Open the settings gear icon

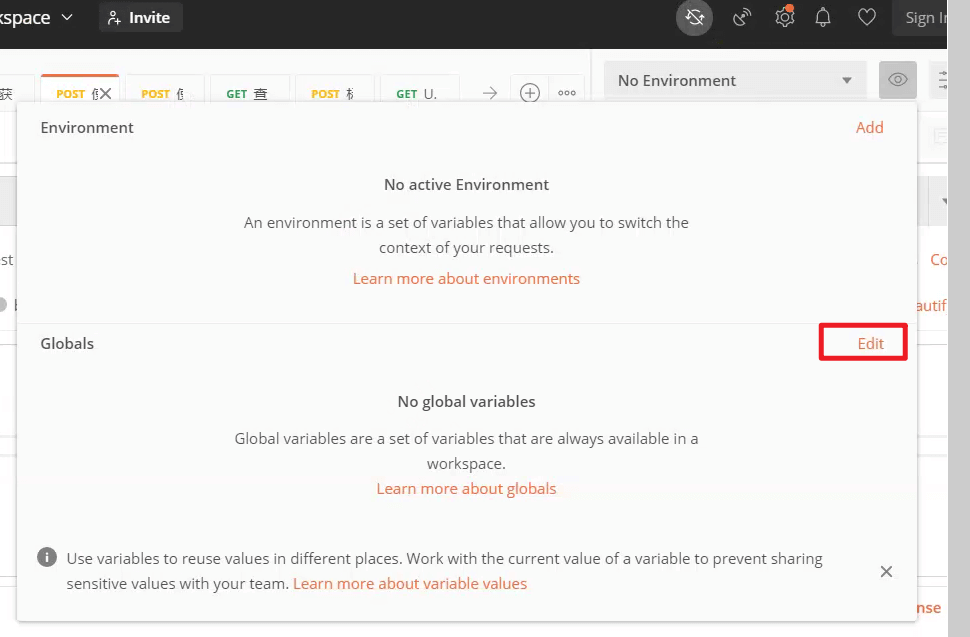pyautogui.click(x=785, y=18)
